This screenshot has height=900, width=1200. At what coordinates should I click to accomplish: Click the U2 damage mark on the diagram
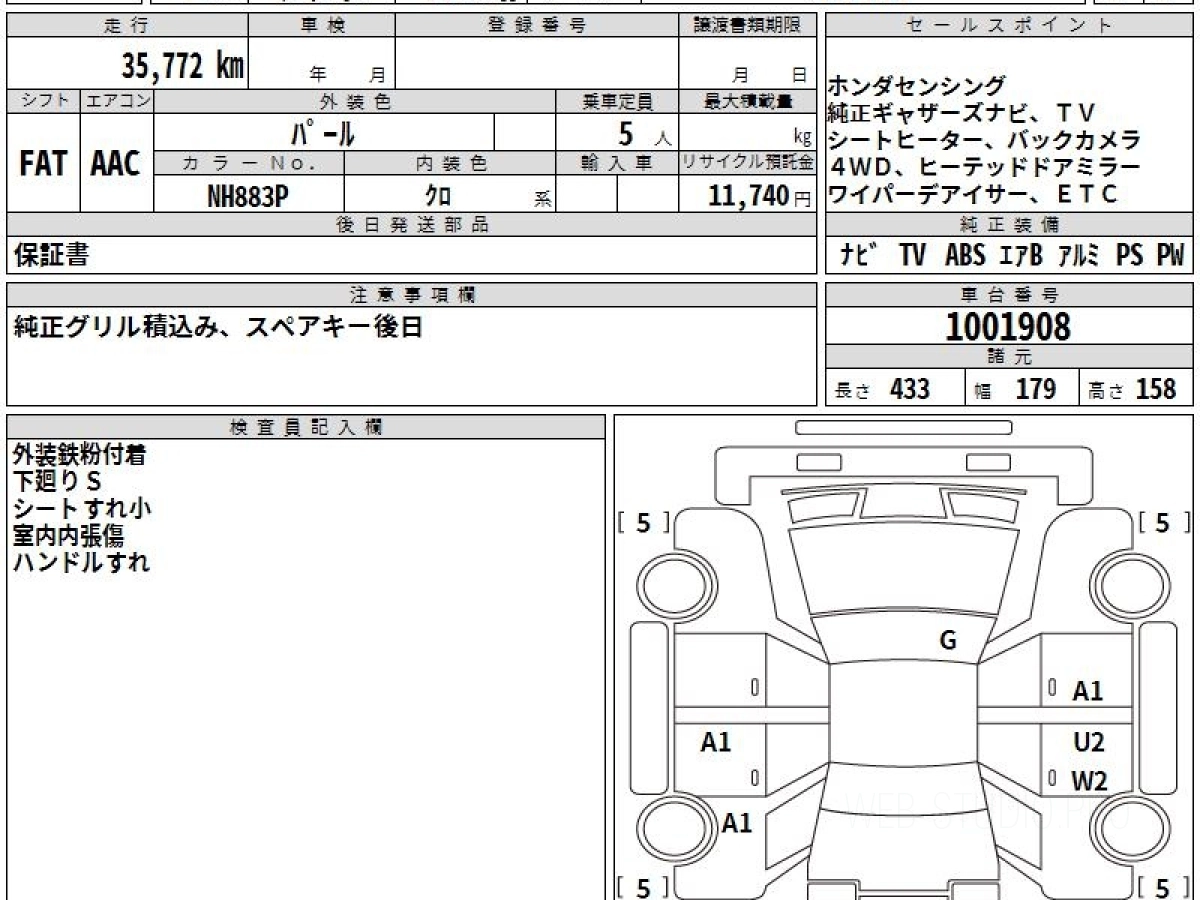point(1089,743)
